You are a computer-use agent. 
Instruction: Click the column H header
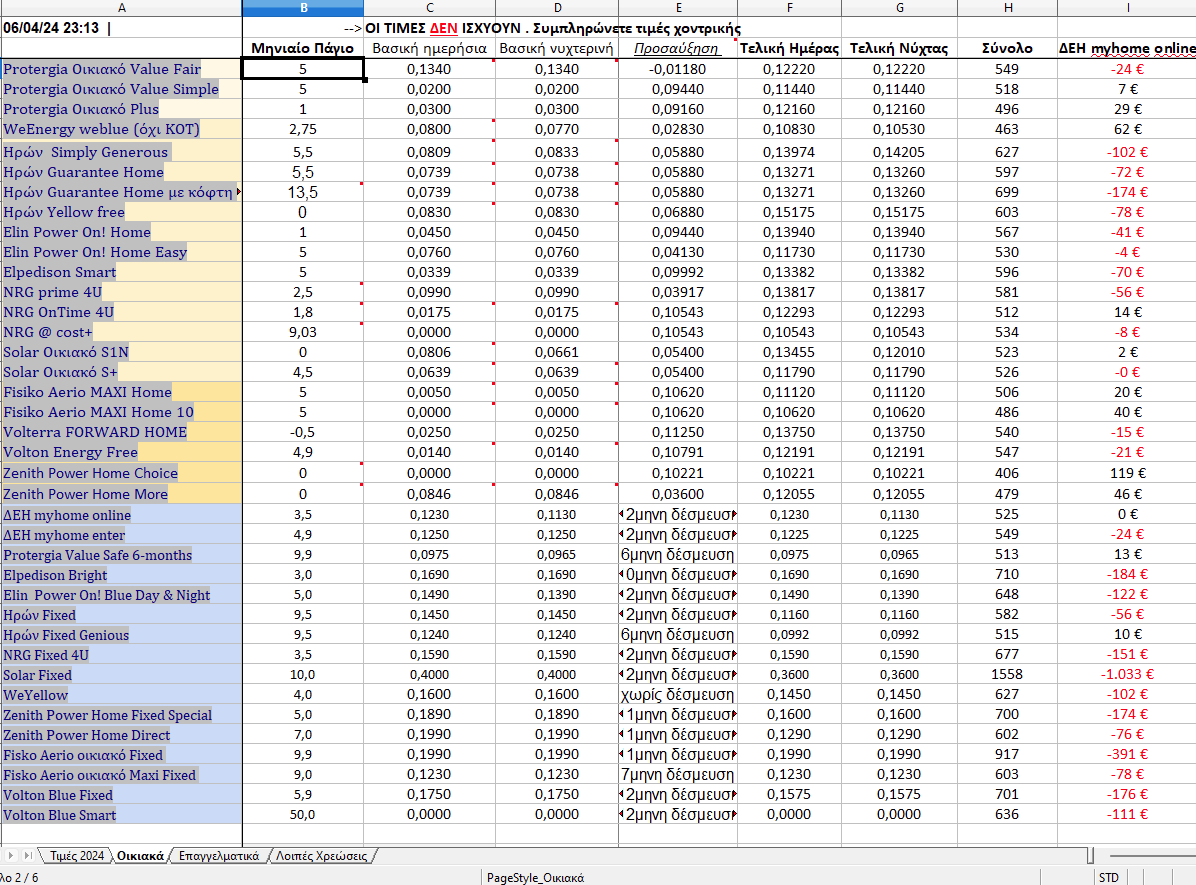pyautogui.click(x=1007, y=8)
